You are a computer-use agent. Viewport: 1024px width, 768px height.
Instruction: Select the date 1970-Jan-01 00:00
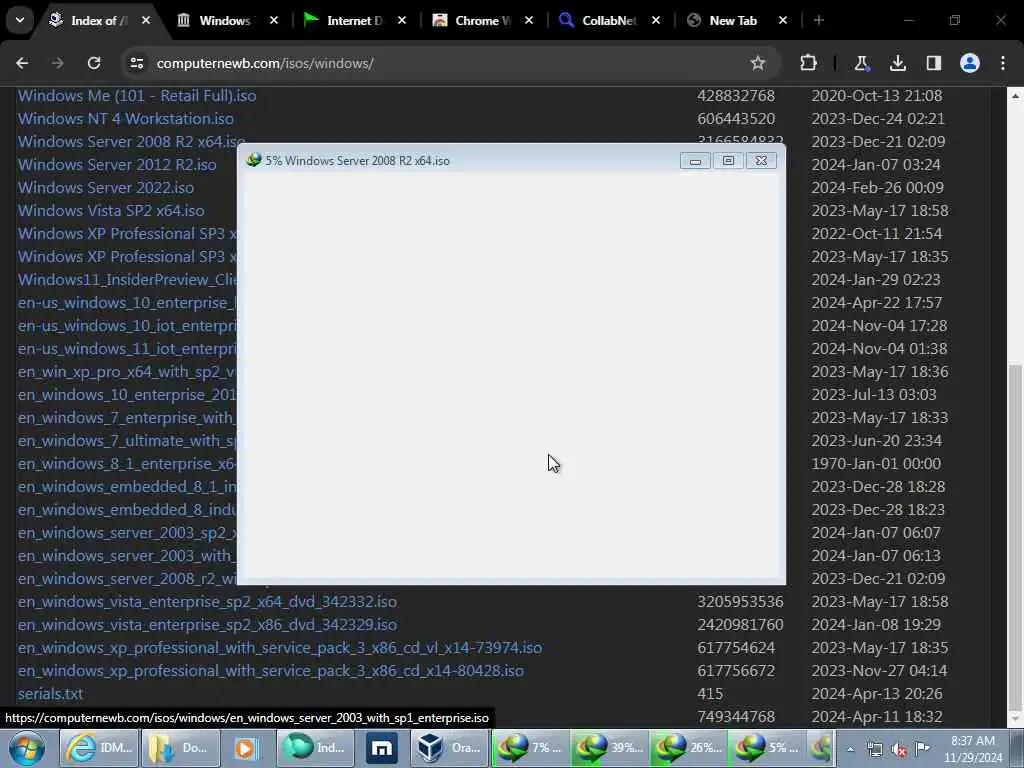(876, 464)
